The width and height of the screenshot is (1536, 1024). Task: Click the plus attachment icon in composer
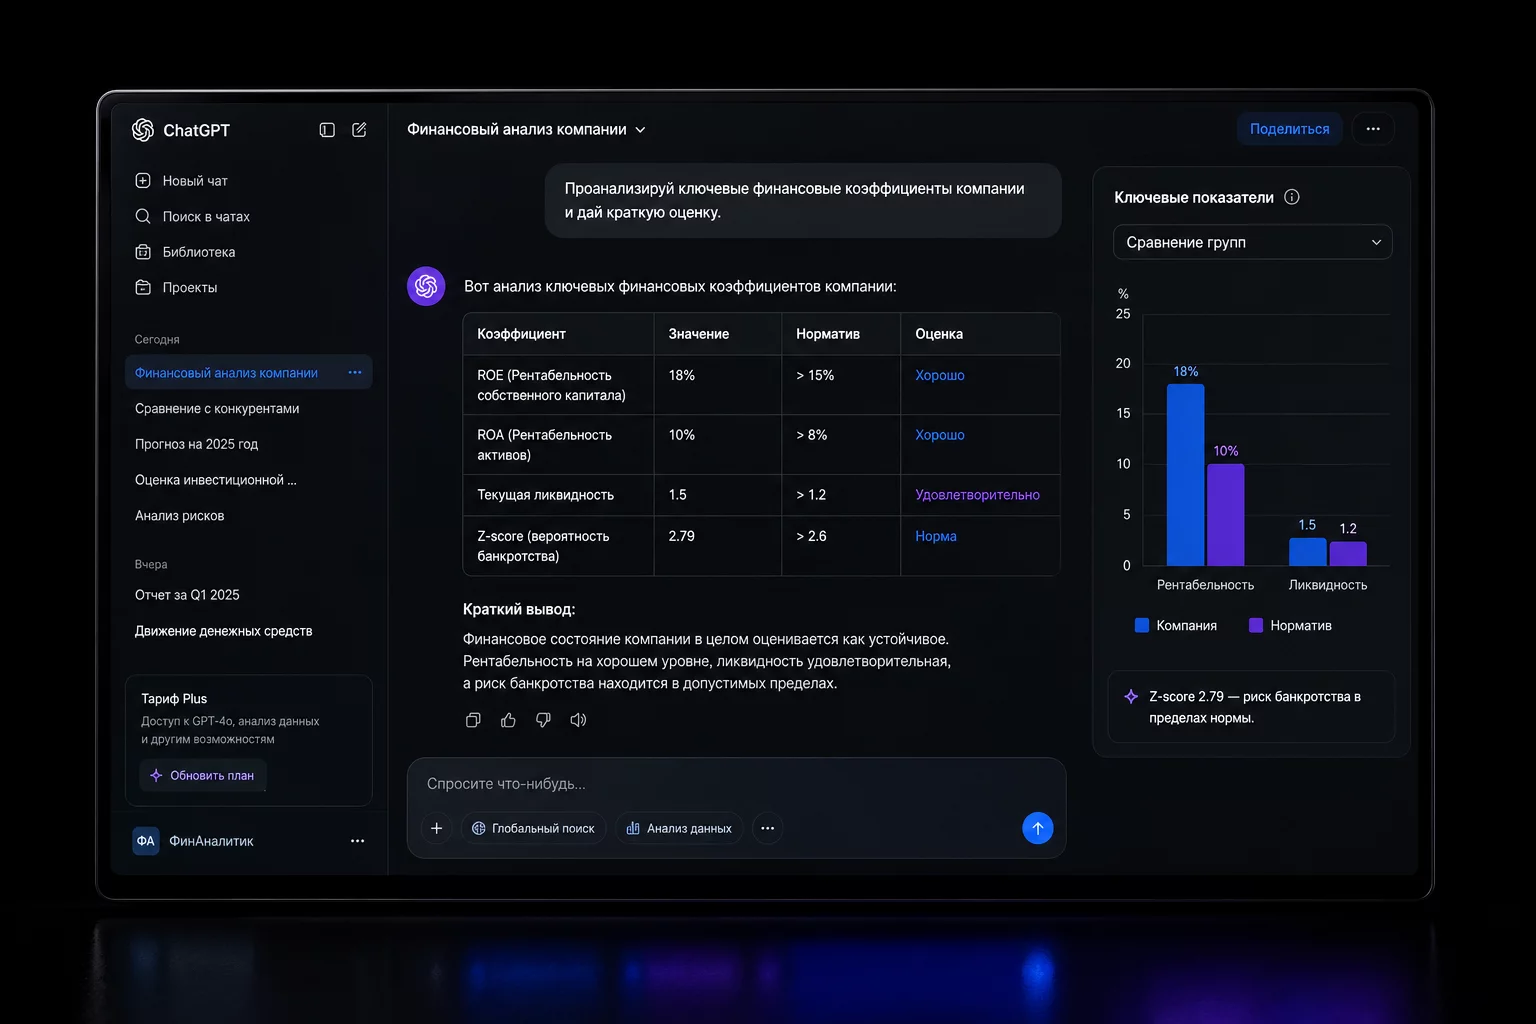click(x=436, y=828)
